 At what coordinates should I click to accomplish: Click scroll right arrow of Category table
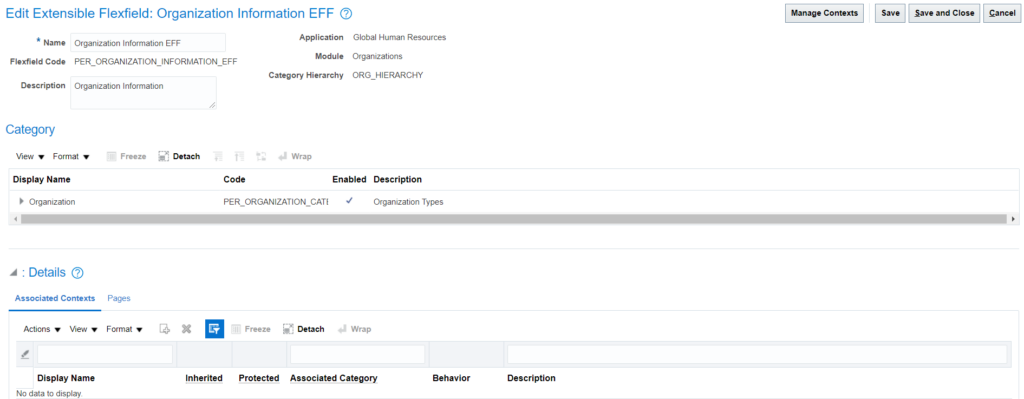[x=1013, y=219]
